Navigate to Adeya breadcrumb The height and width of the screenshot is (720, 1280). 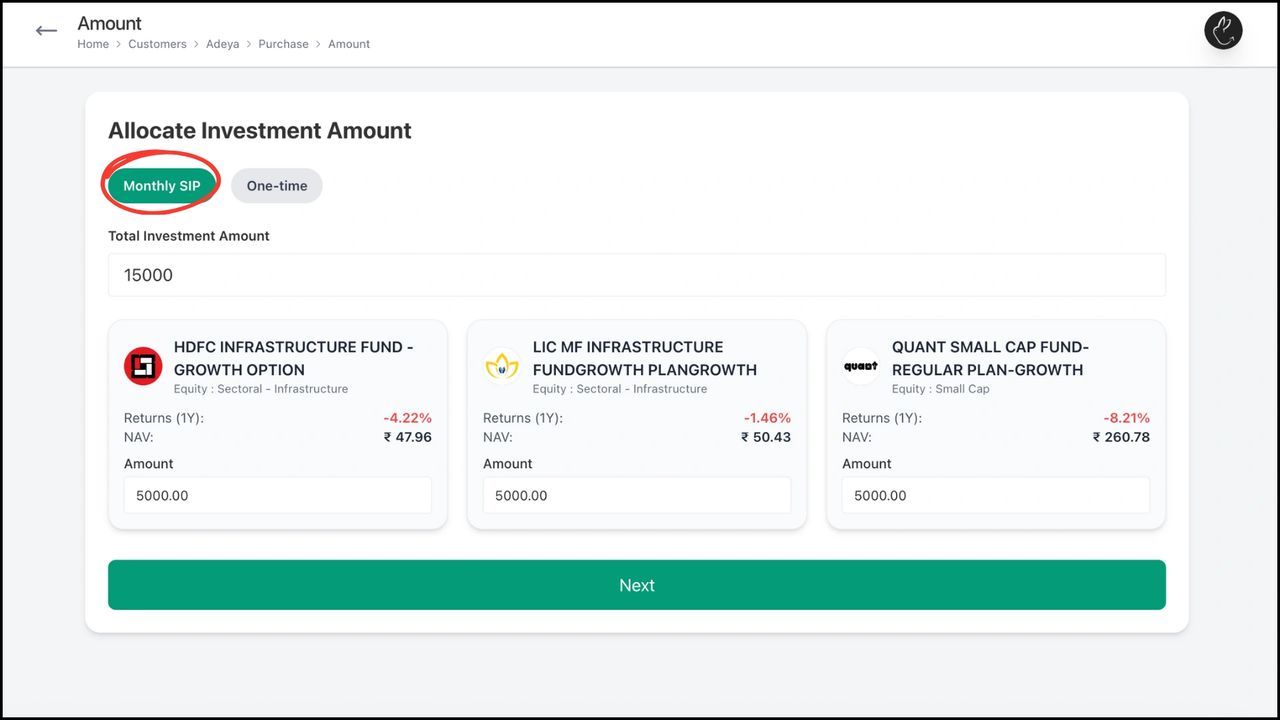[222, 44]
